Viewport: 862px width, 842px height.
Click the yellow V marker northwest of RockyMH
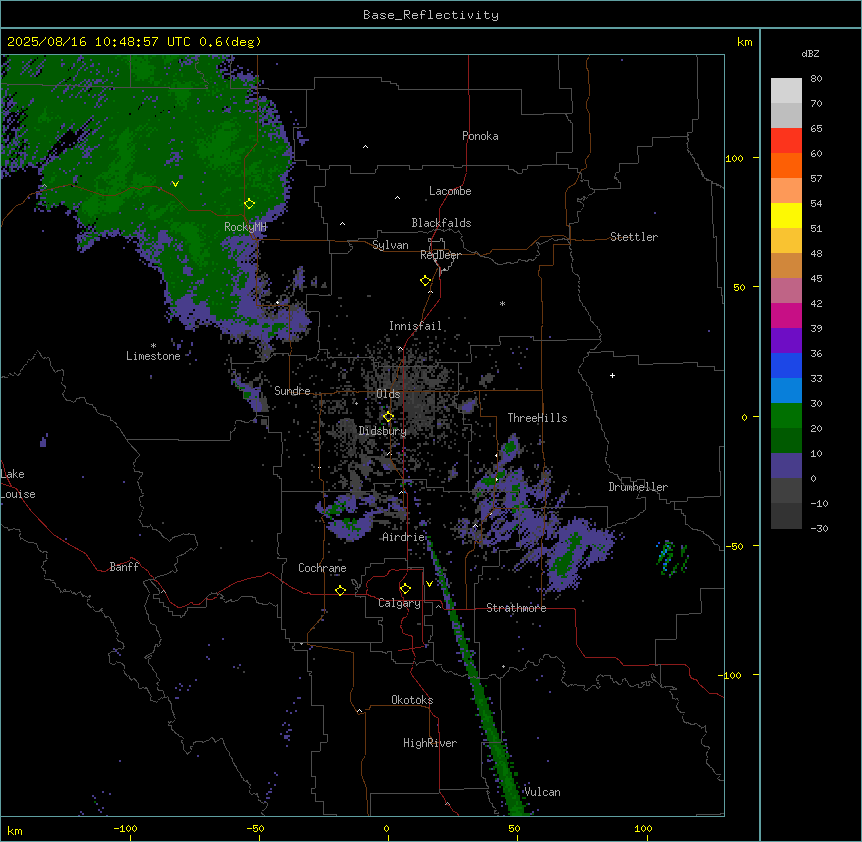[x=175, y=184]
